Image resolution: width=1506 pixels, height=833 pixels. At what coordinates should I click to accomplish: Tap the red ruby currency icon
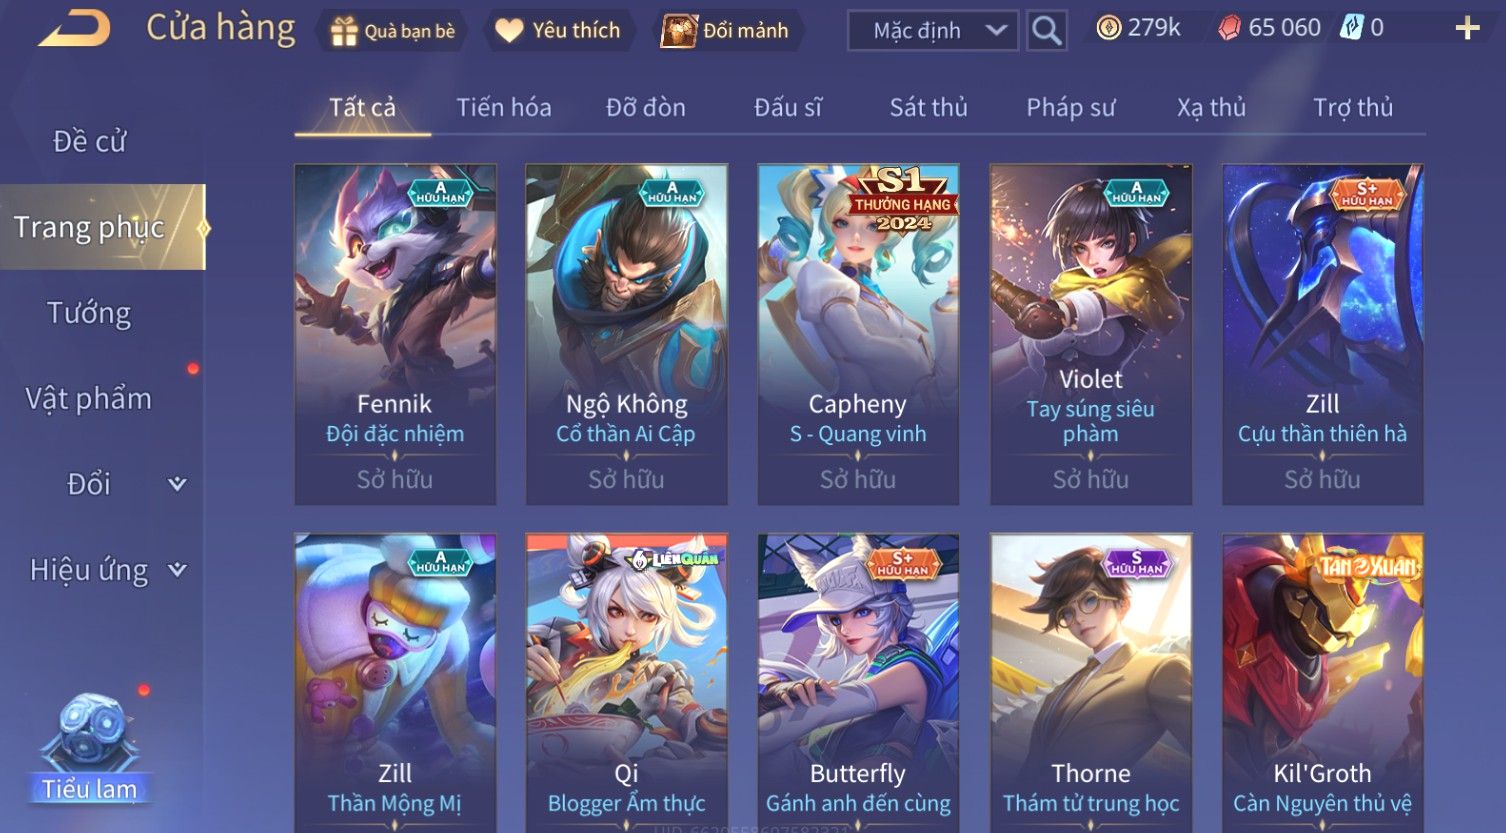(x=1229, y=28)
